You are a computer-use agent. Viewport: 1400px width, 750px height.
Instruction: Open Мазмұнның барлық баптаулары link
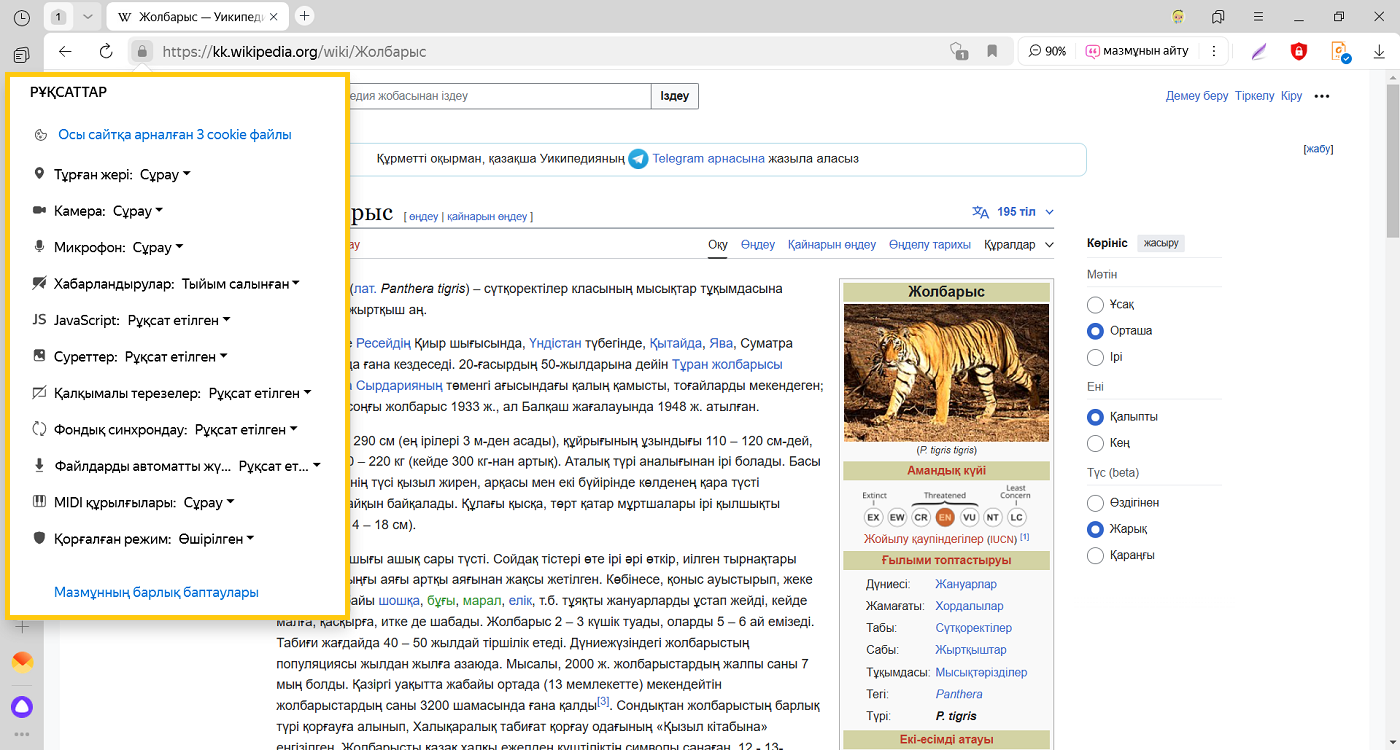point(156,592)
